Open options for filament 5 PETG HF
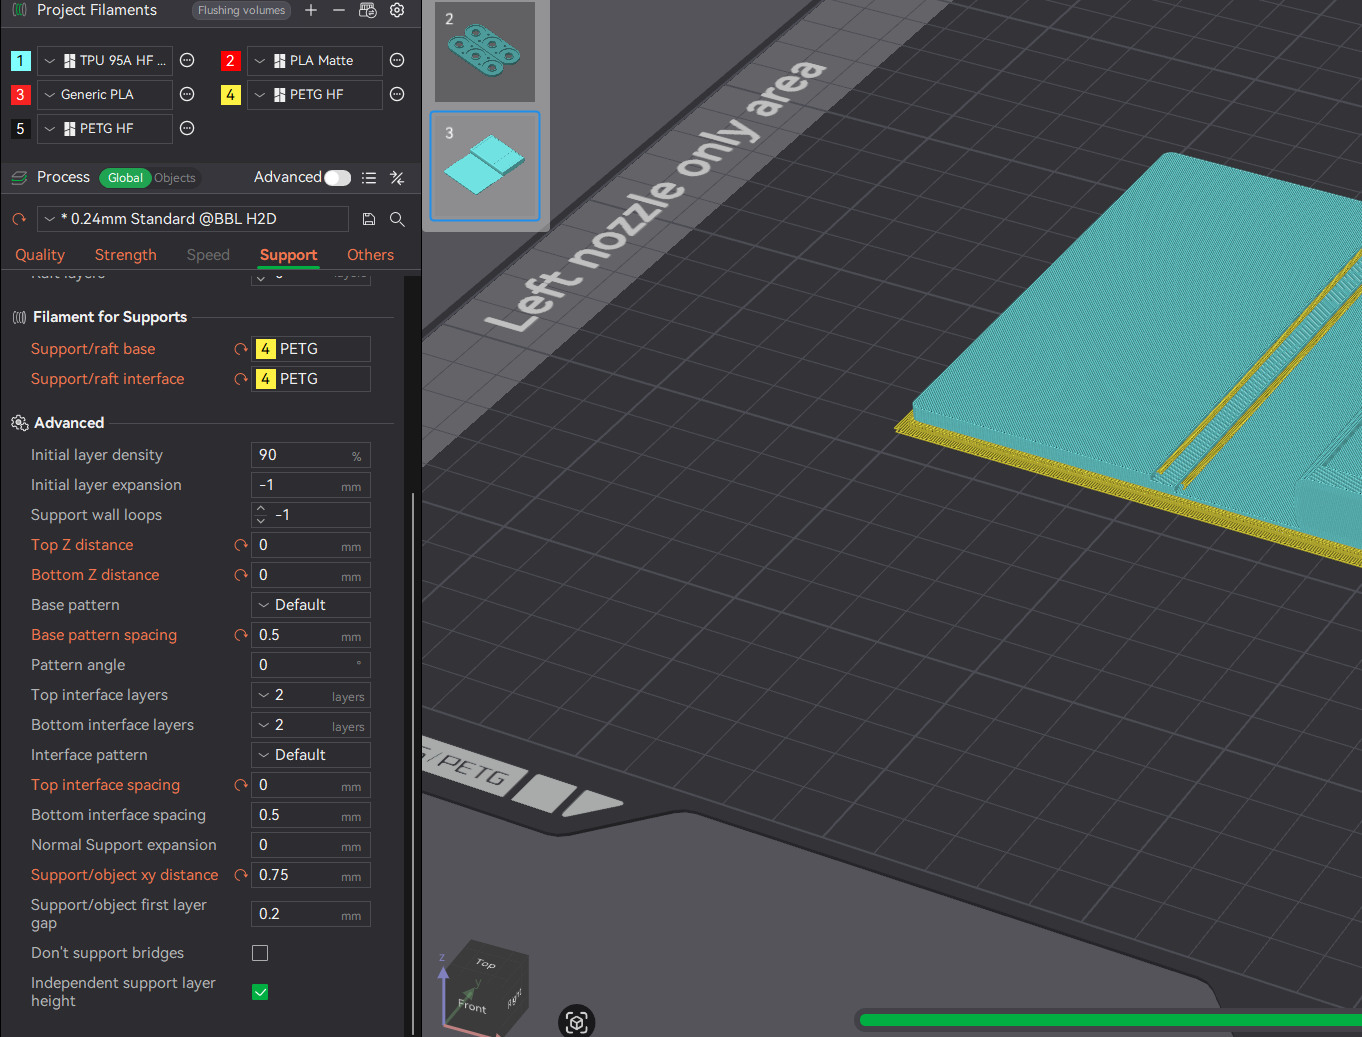 (187, 128)
